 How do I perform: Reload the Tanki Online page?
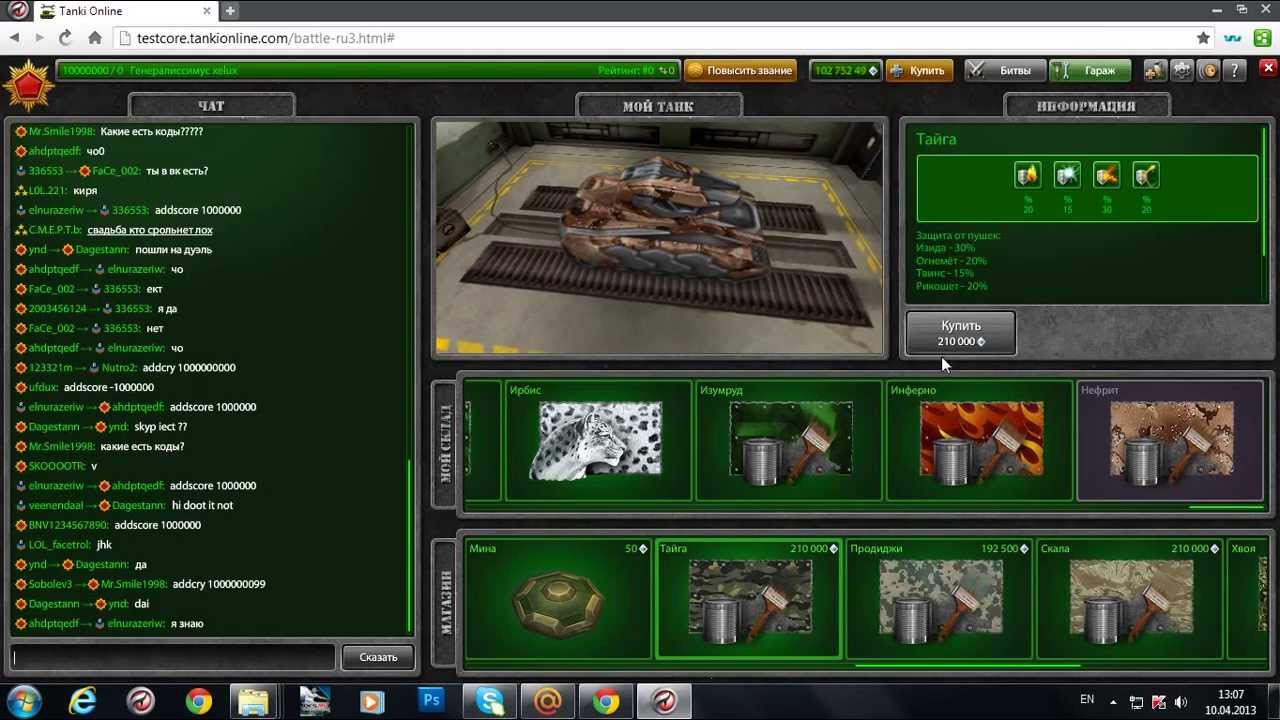pyautogui.click(x=65, y=38)
